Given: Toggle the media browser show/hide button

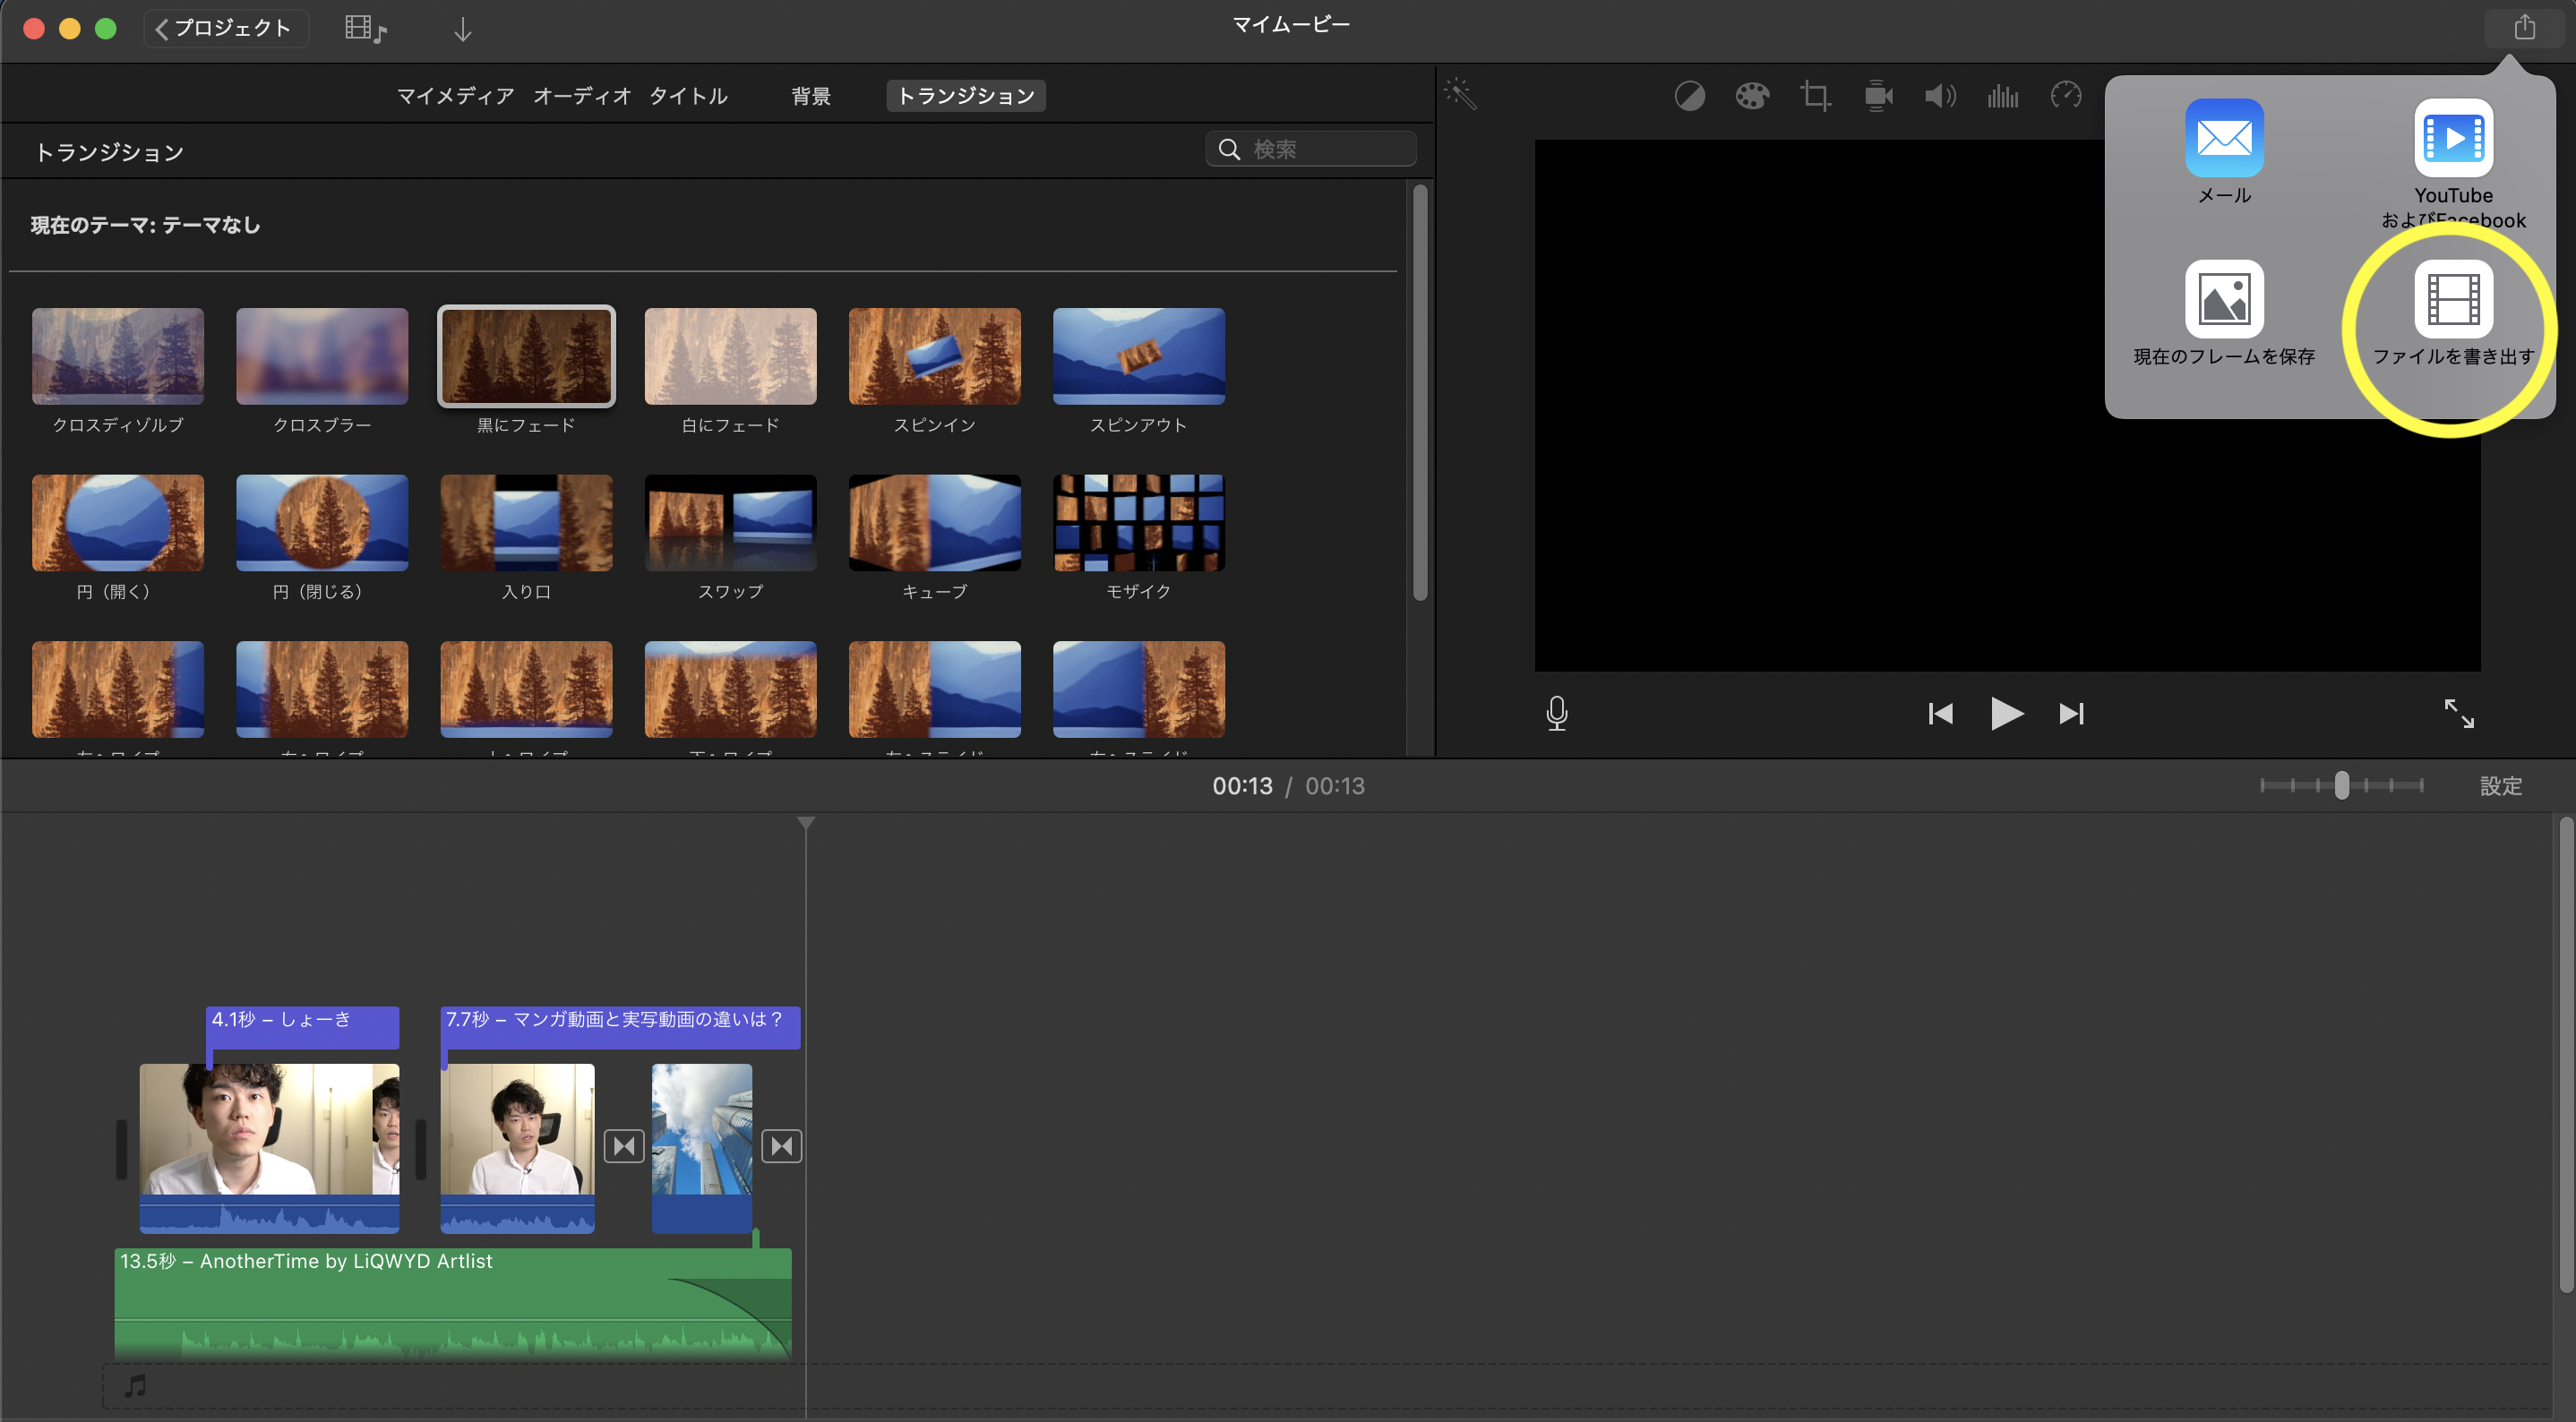Looking at the screenshot, I should 365,28.
